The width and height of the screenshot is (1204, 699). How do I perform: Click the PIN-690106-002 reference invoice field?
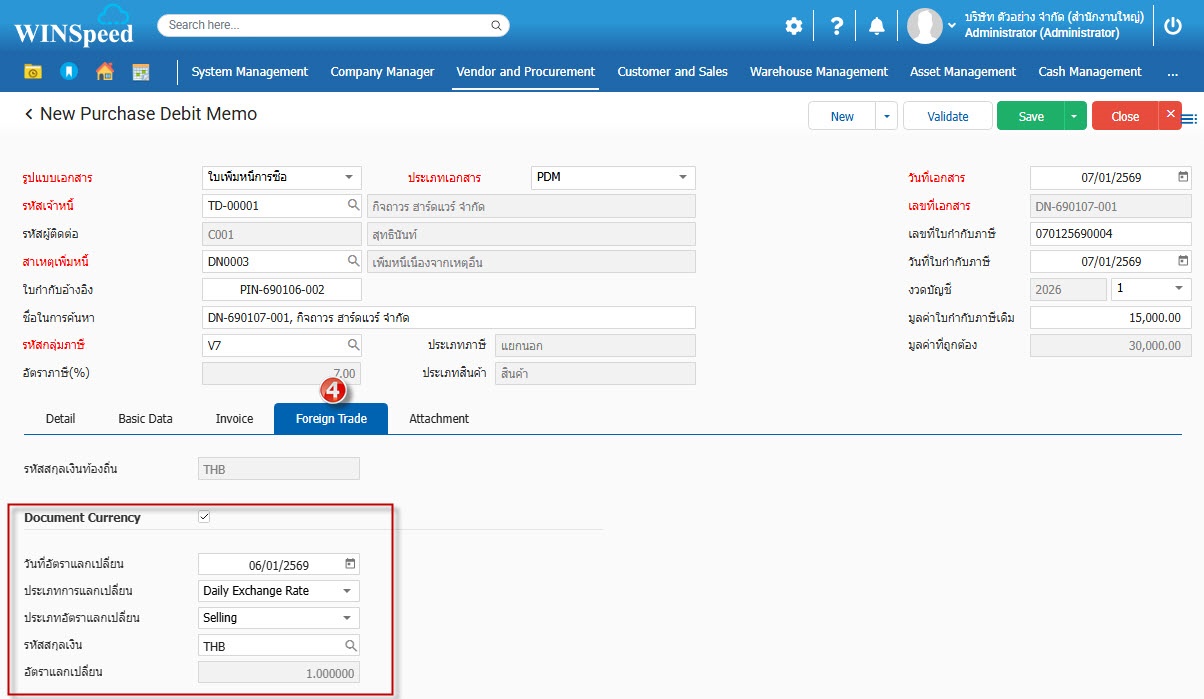[281, 290]
